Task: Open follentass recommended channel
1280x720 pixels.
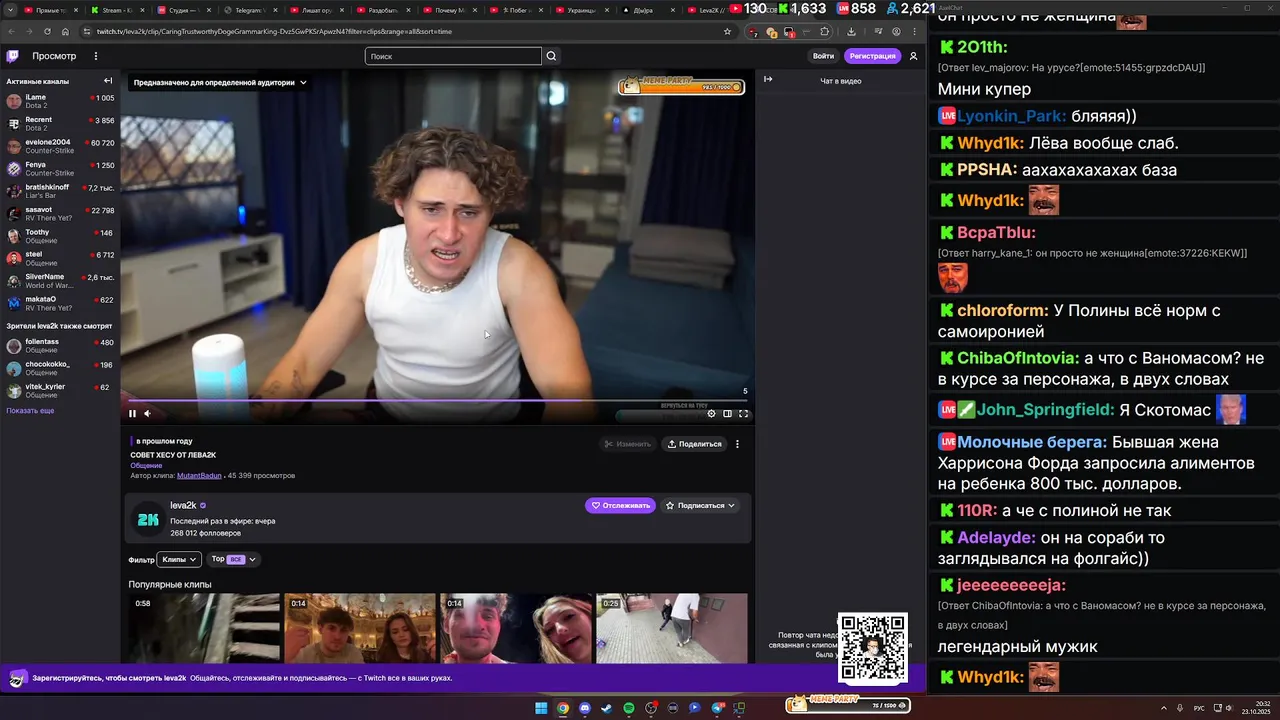Action: coord(60,346)
